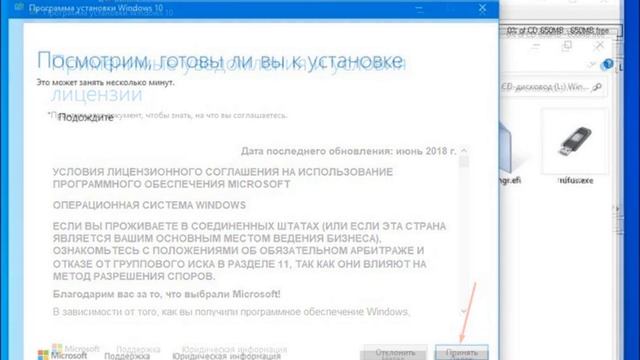Image resolution: width=640 pixels, height=360 pixels.
Task: Click license text scroll-up arrow
Action: [464, 151]
